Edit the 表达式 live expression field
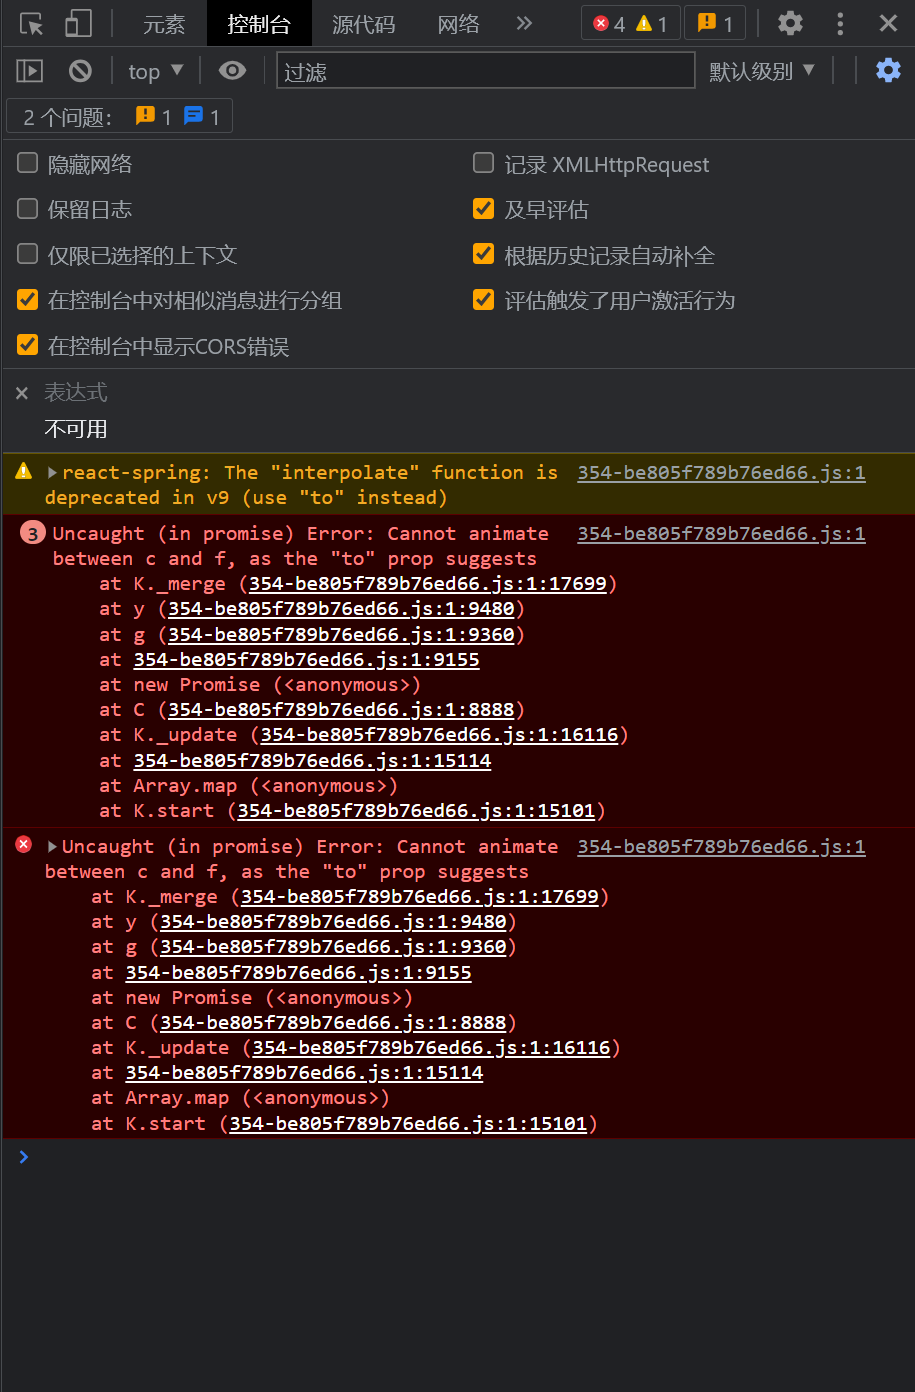The width and height of the screenshot is (915, 1392). [x=76, y=392]
